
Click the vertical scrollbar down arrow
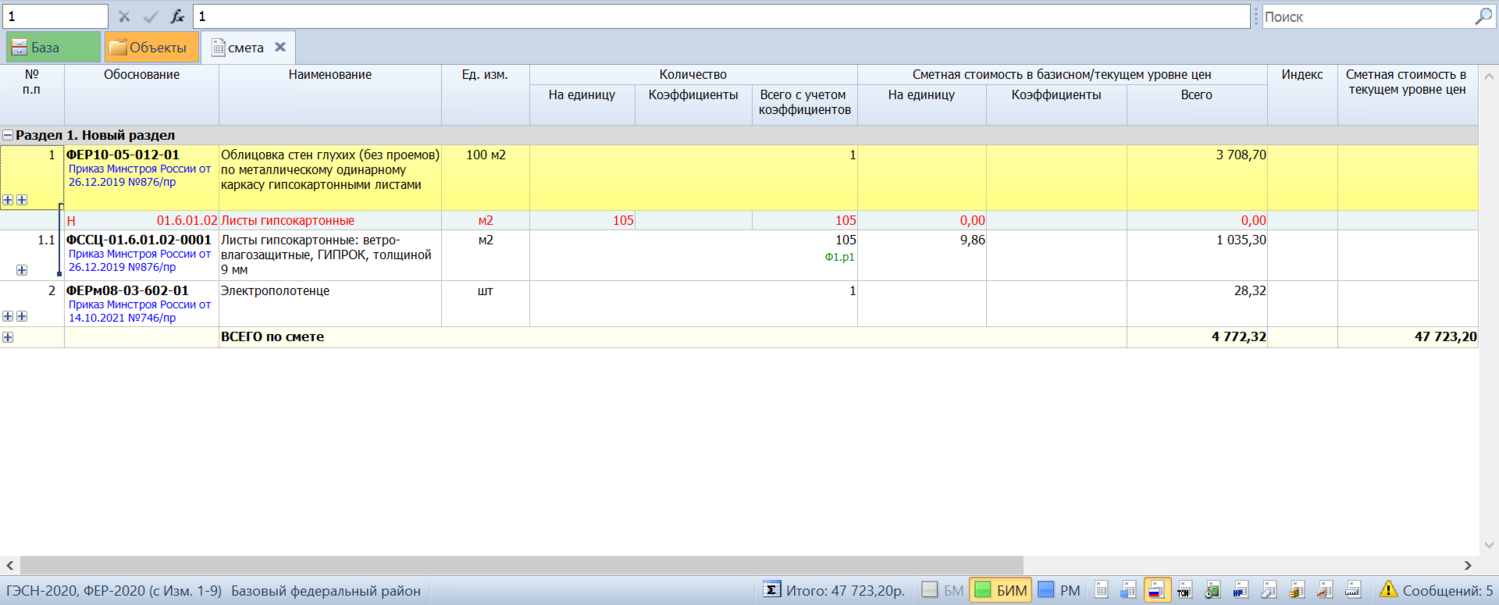pos(1489,545)
